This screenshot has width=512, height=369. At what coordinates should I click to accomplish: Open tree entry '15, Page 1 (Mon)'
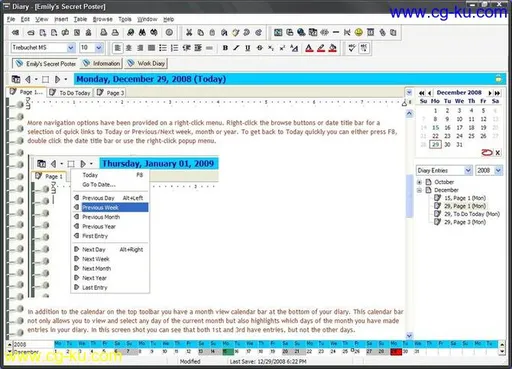[x=464, y=198]
